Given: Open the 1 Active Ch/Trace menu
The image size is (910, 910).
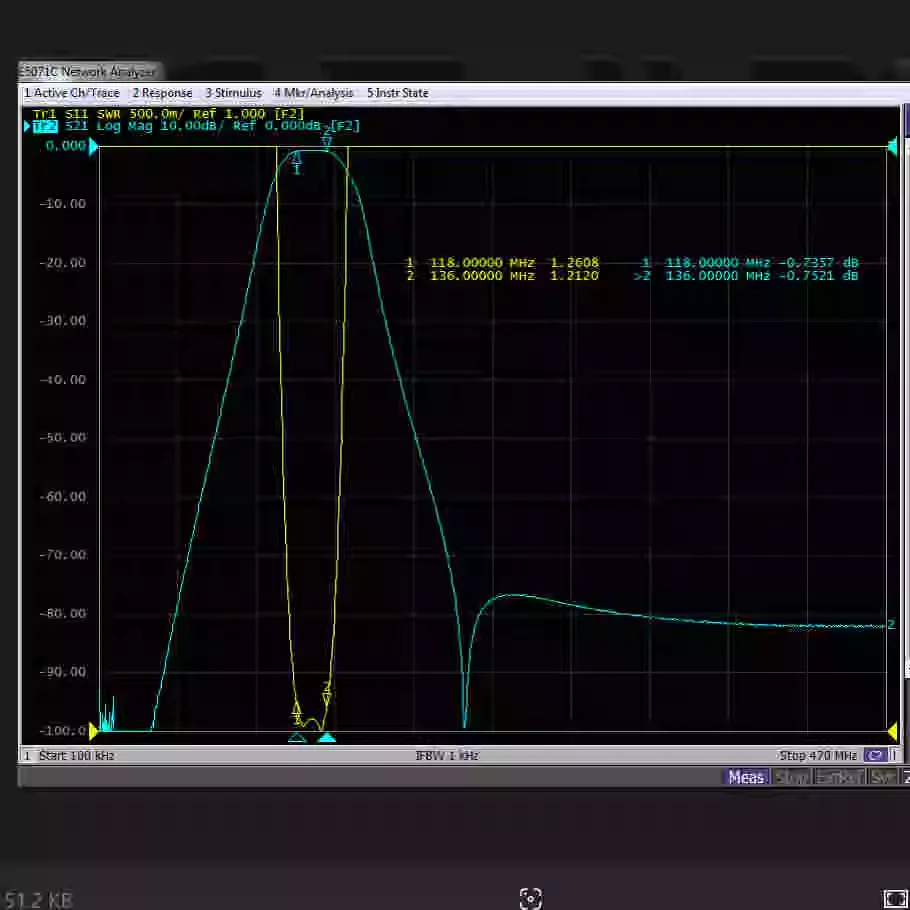Looking at the screenshot, I should (72, 93).
